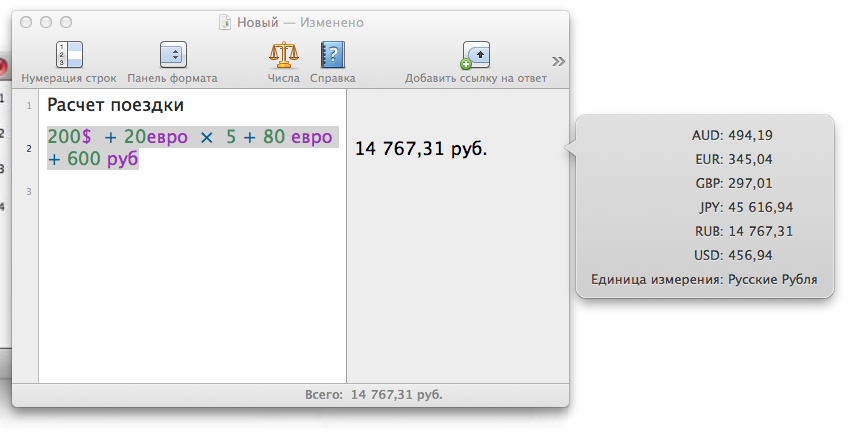Expand the toolbar overflow chevron
Image resolution: width=849 pixels, height=432 pixels.
[558, 61]
